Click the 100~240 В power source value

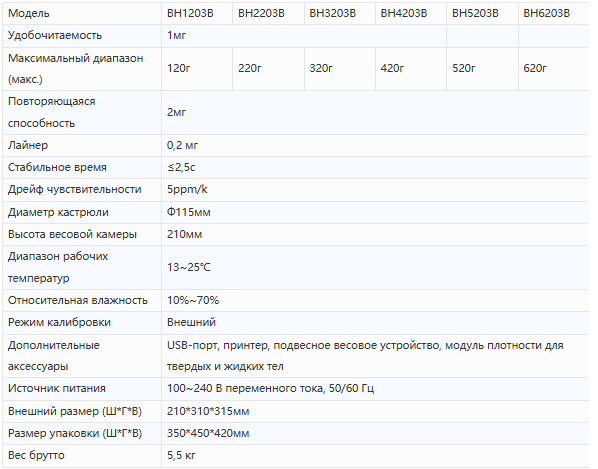pyautogui.click(x=270, y=388)
